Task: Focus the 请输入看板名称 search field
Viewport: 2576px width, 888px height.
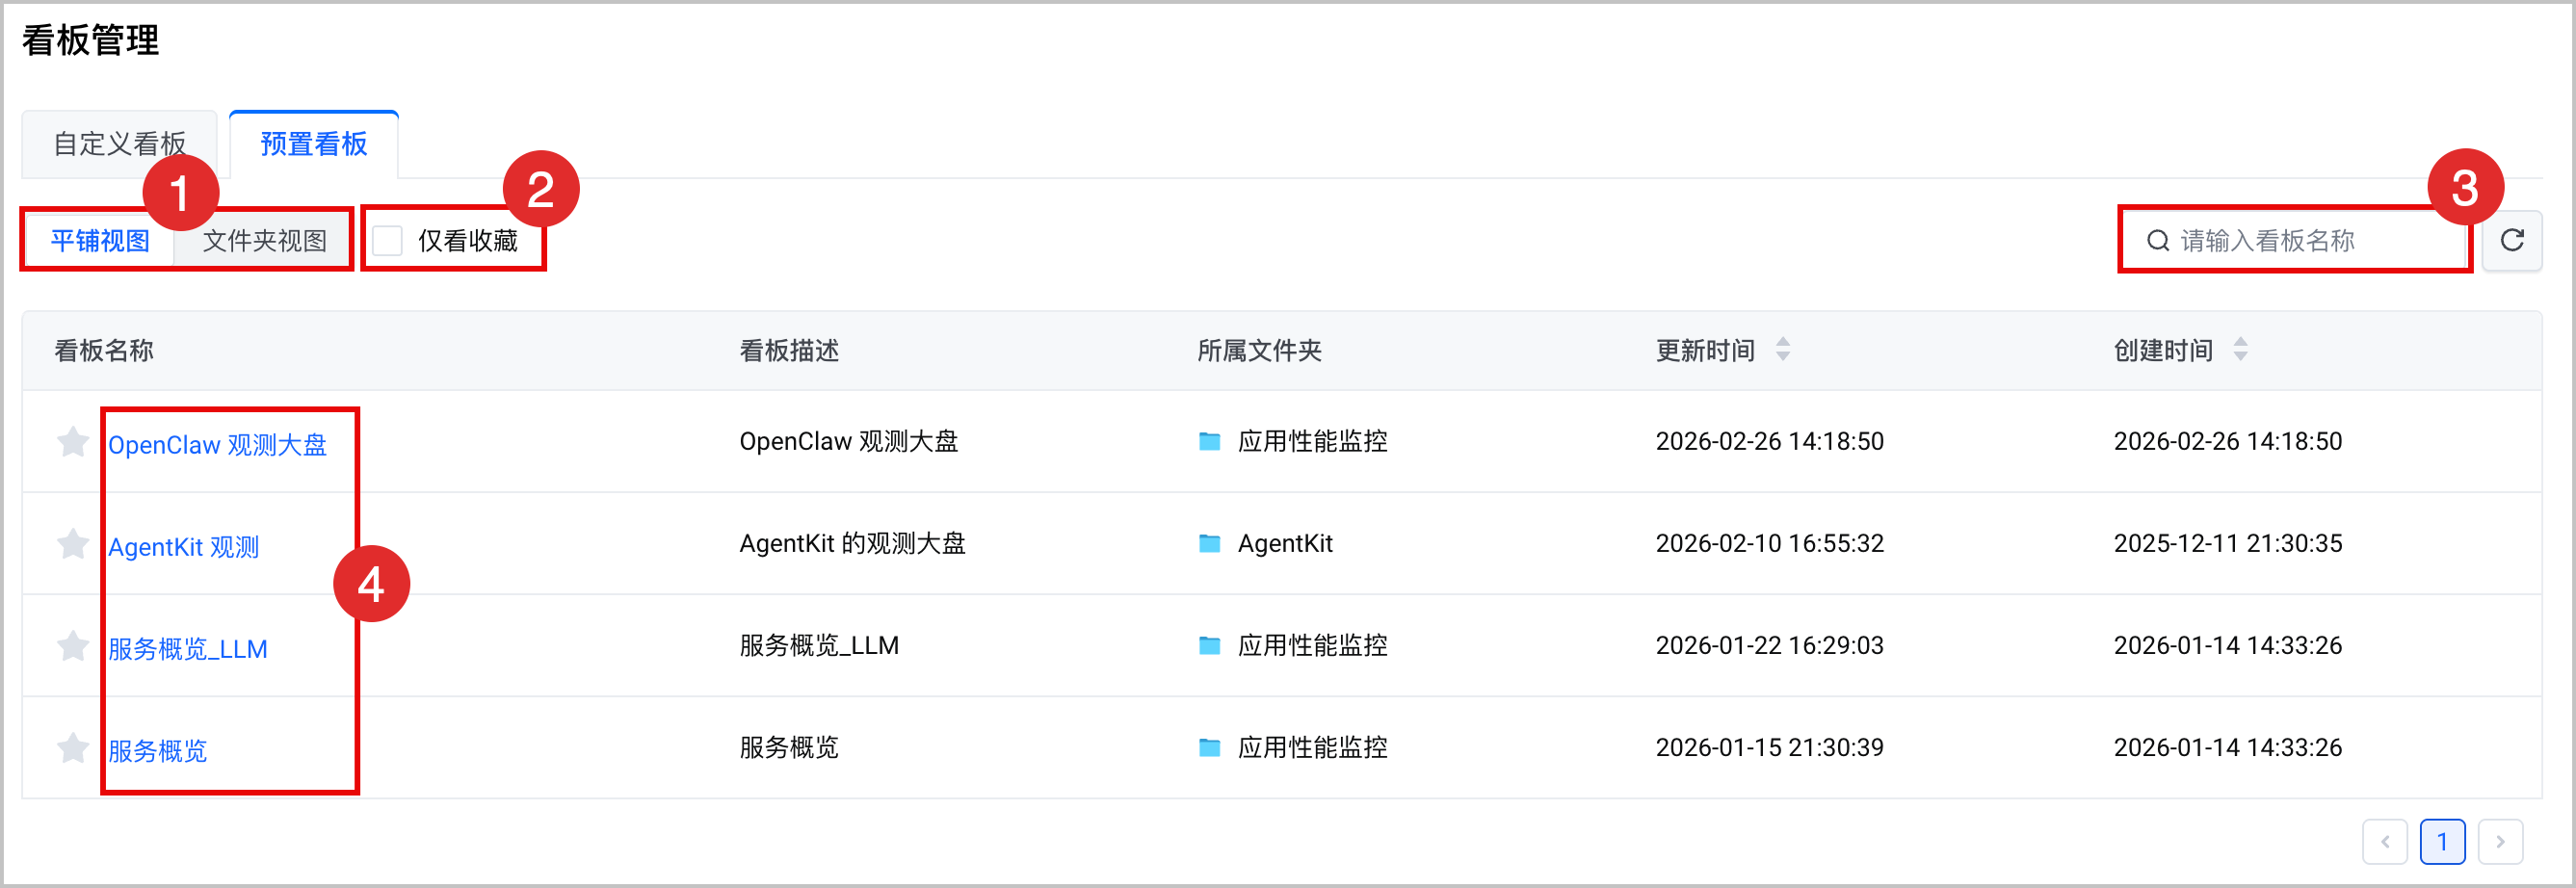Action: pos(2294,240)
